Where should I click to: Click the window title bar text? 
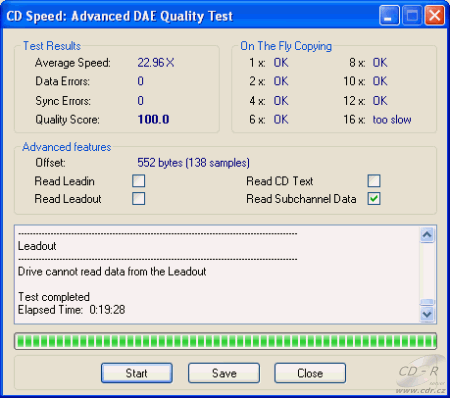(119, 16)
